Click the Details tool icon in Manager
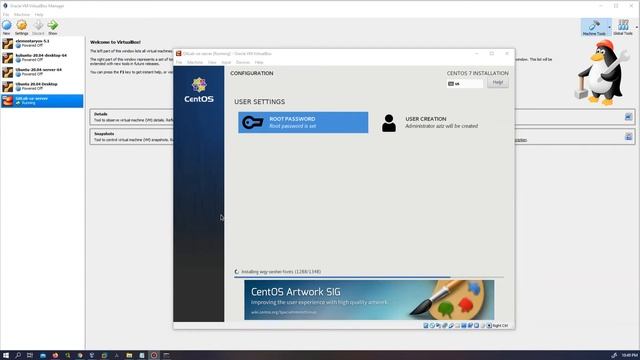The width and height of the screenshot is (640, 360). click(628, 117)
